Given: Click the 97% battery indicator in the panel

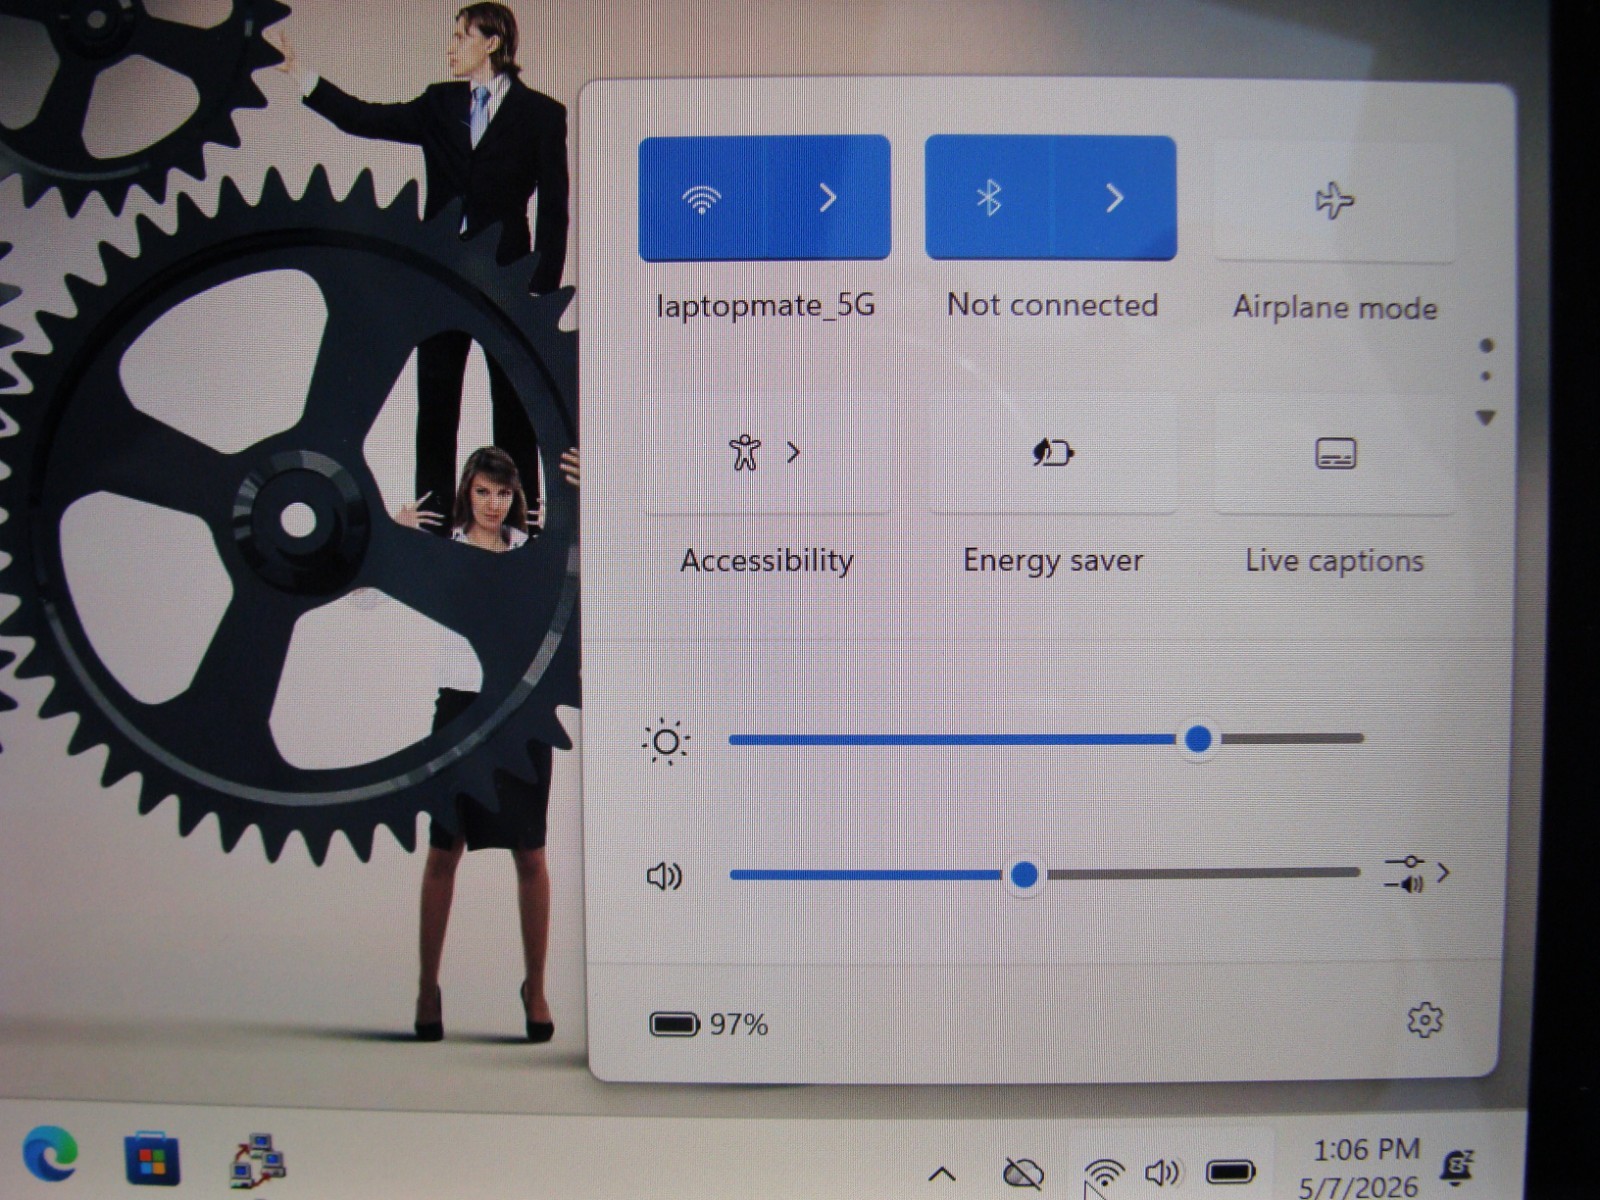Looking at the screenshot, I should 709,1024.
